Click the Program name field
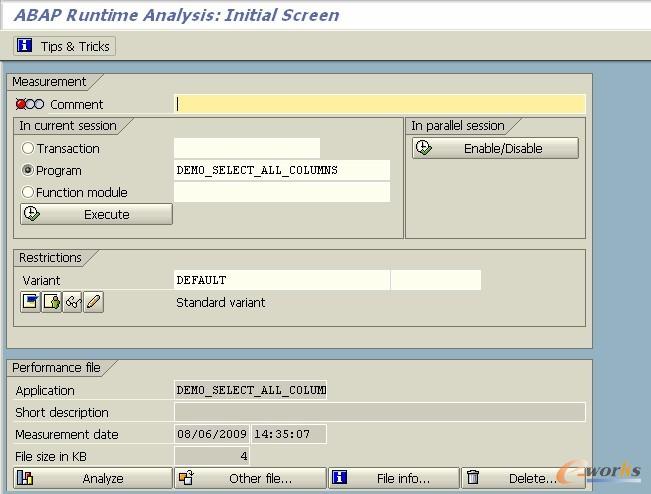The image size is (651, 494). tap(282, 170)
